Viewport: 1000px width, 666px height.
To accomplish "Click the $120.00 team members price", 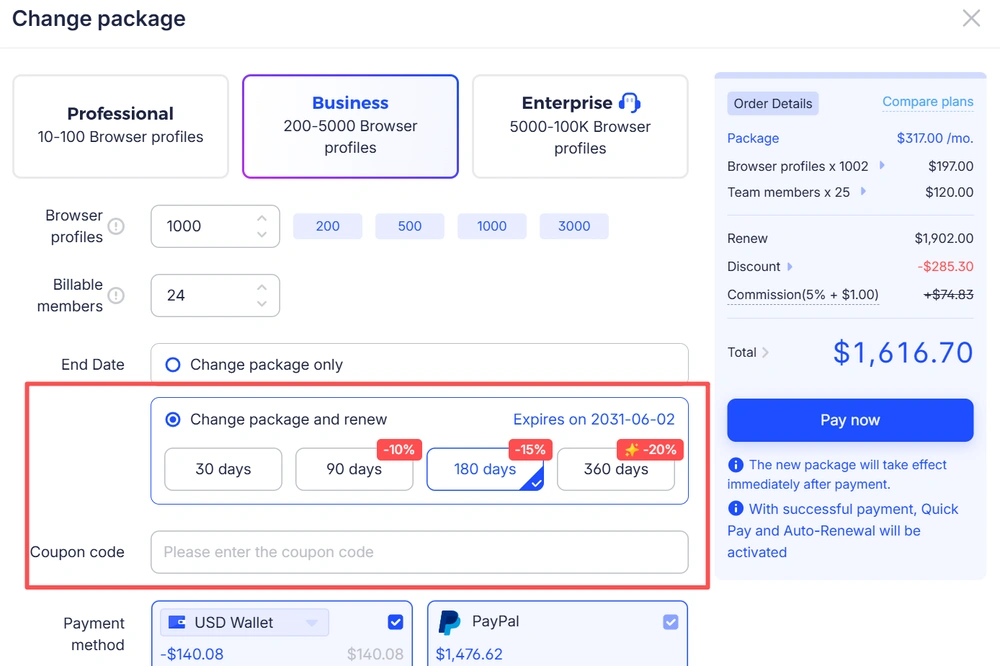I will click(950, 192).
